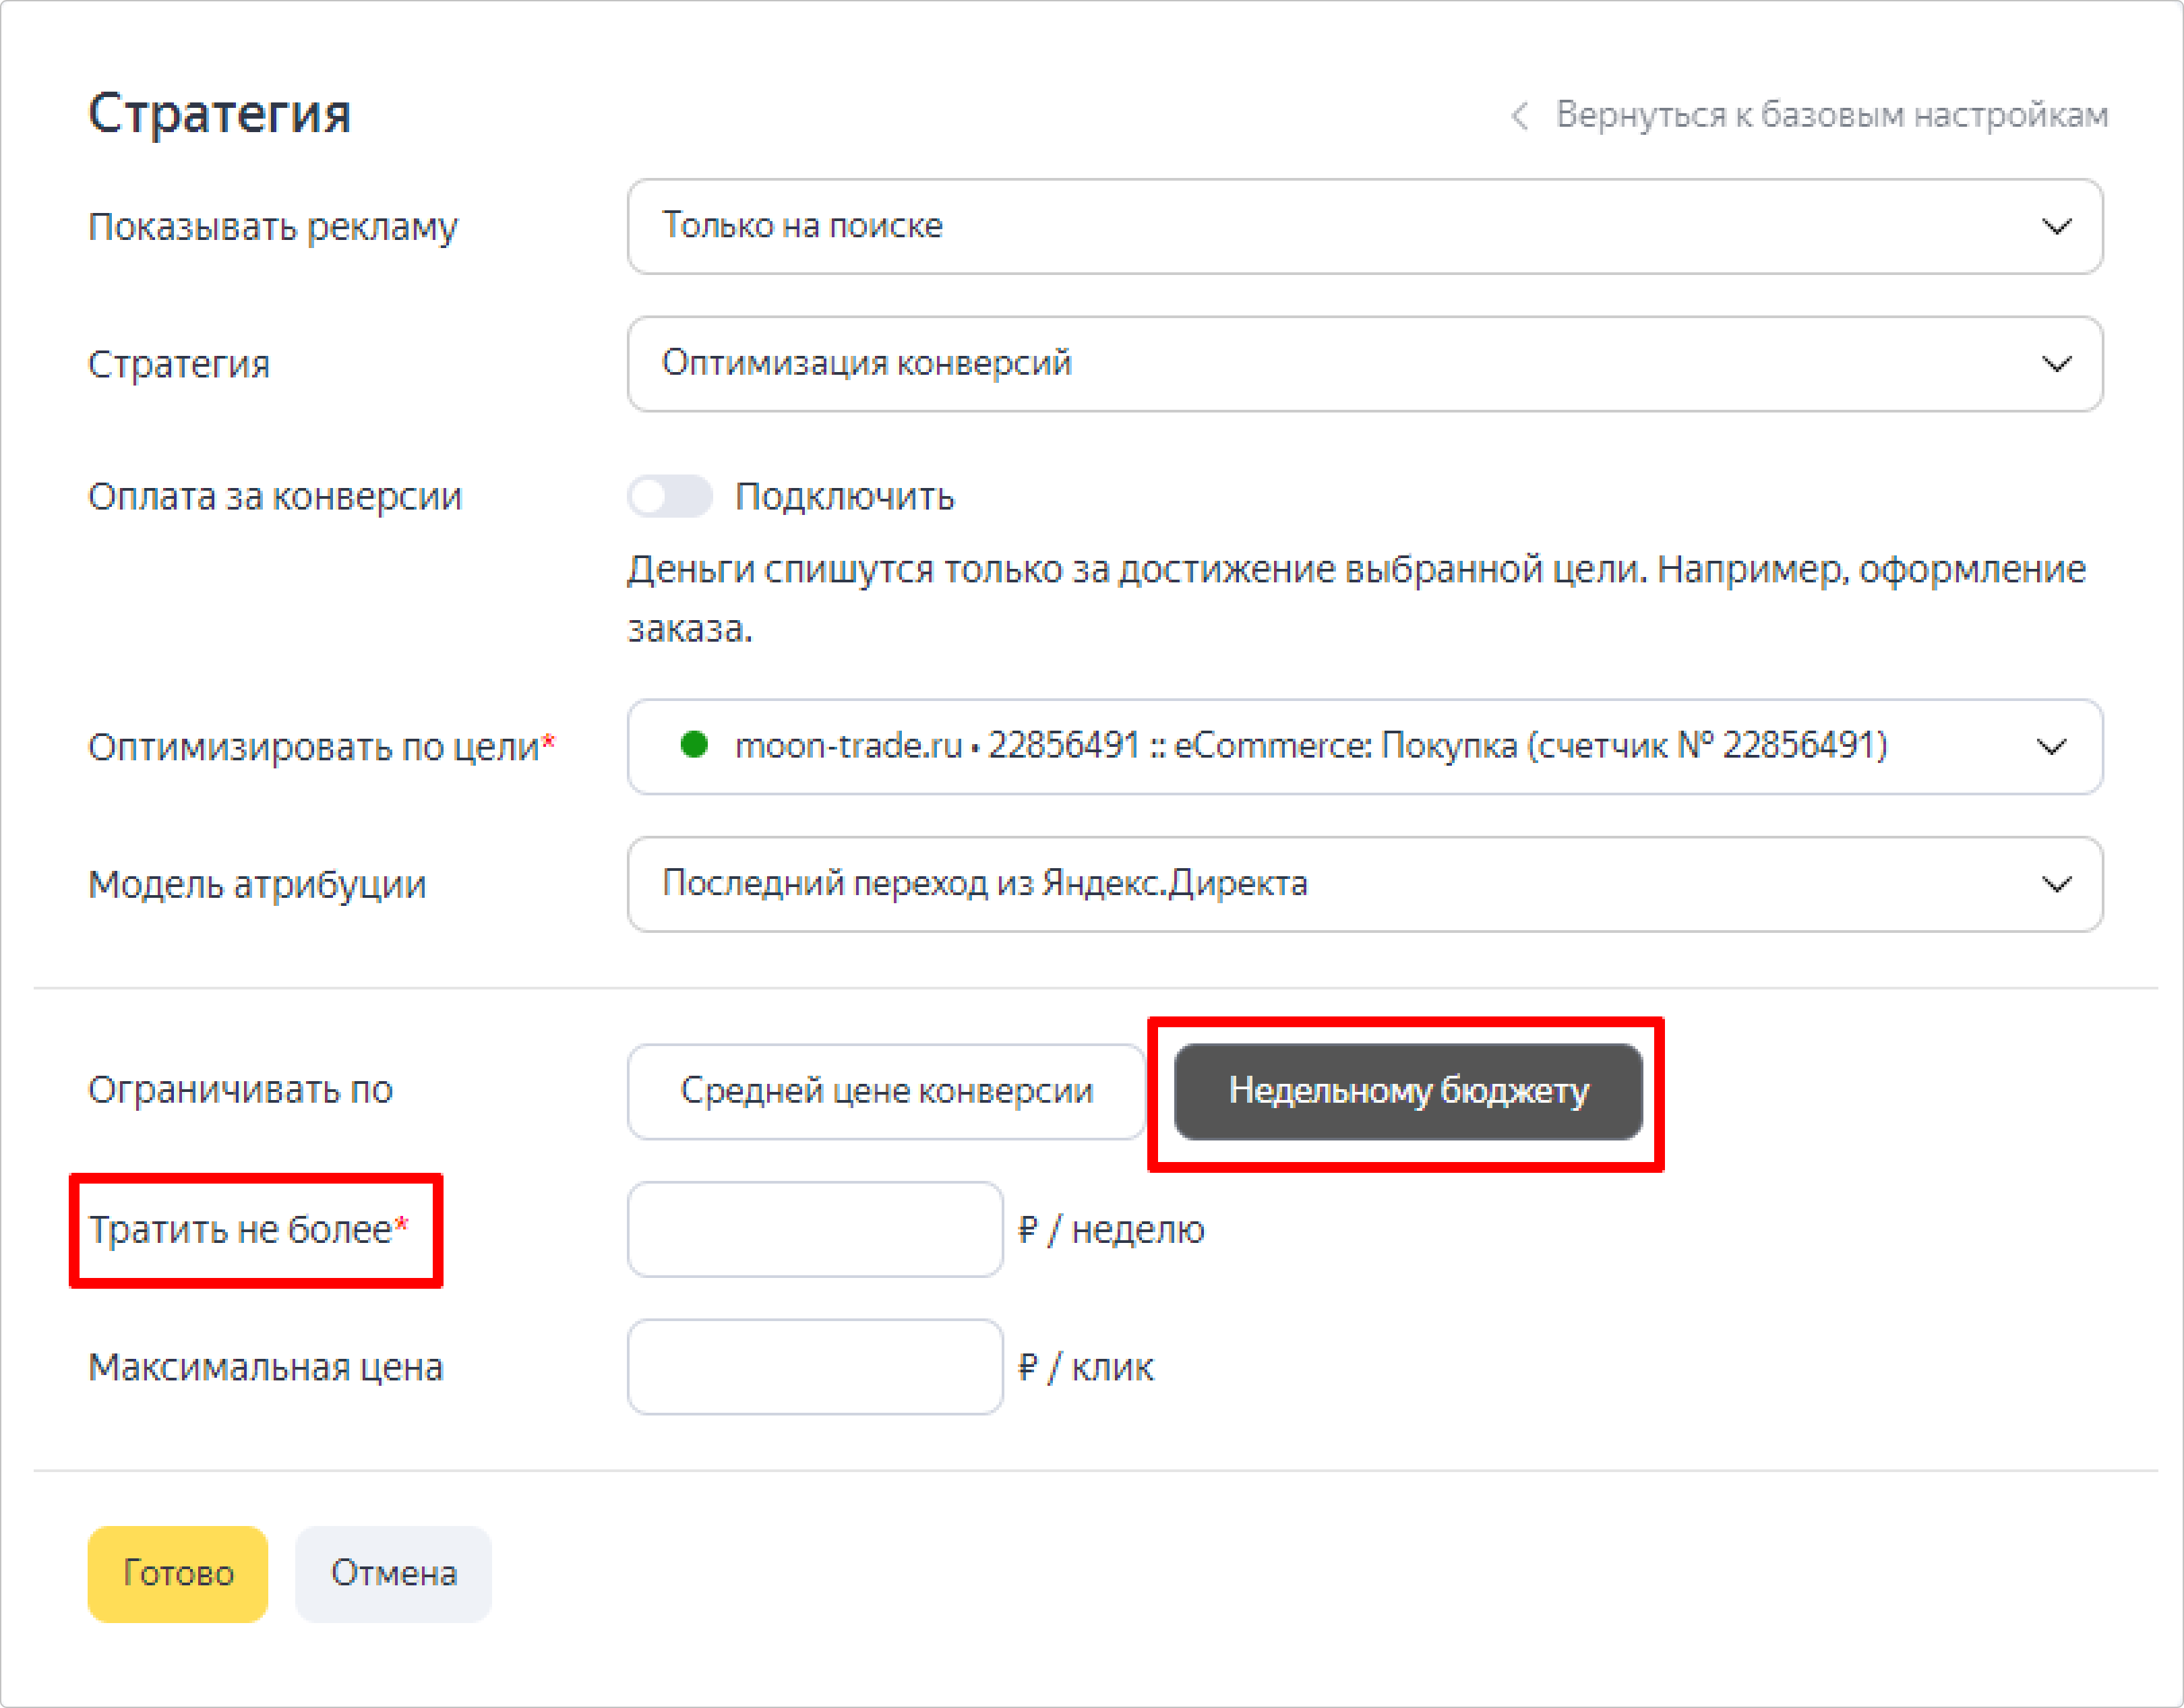
Task: Click the "Тратить не более" field label
Action: 240,1229
